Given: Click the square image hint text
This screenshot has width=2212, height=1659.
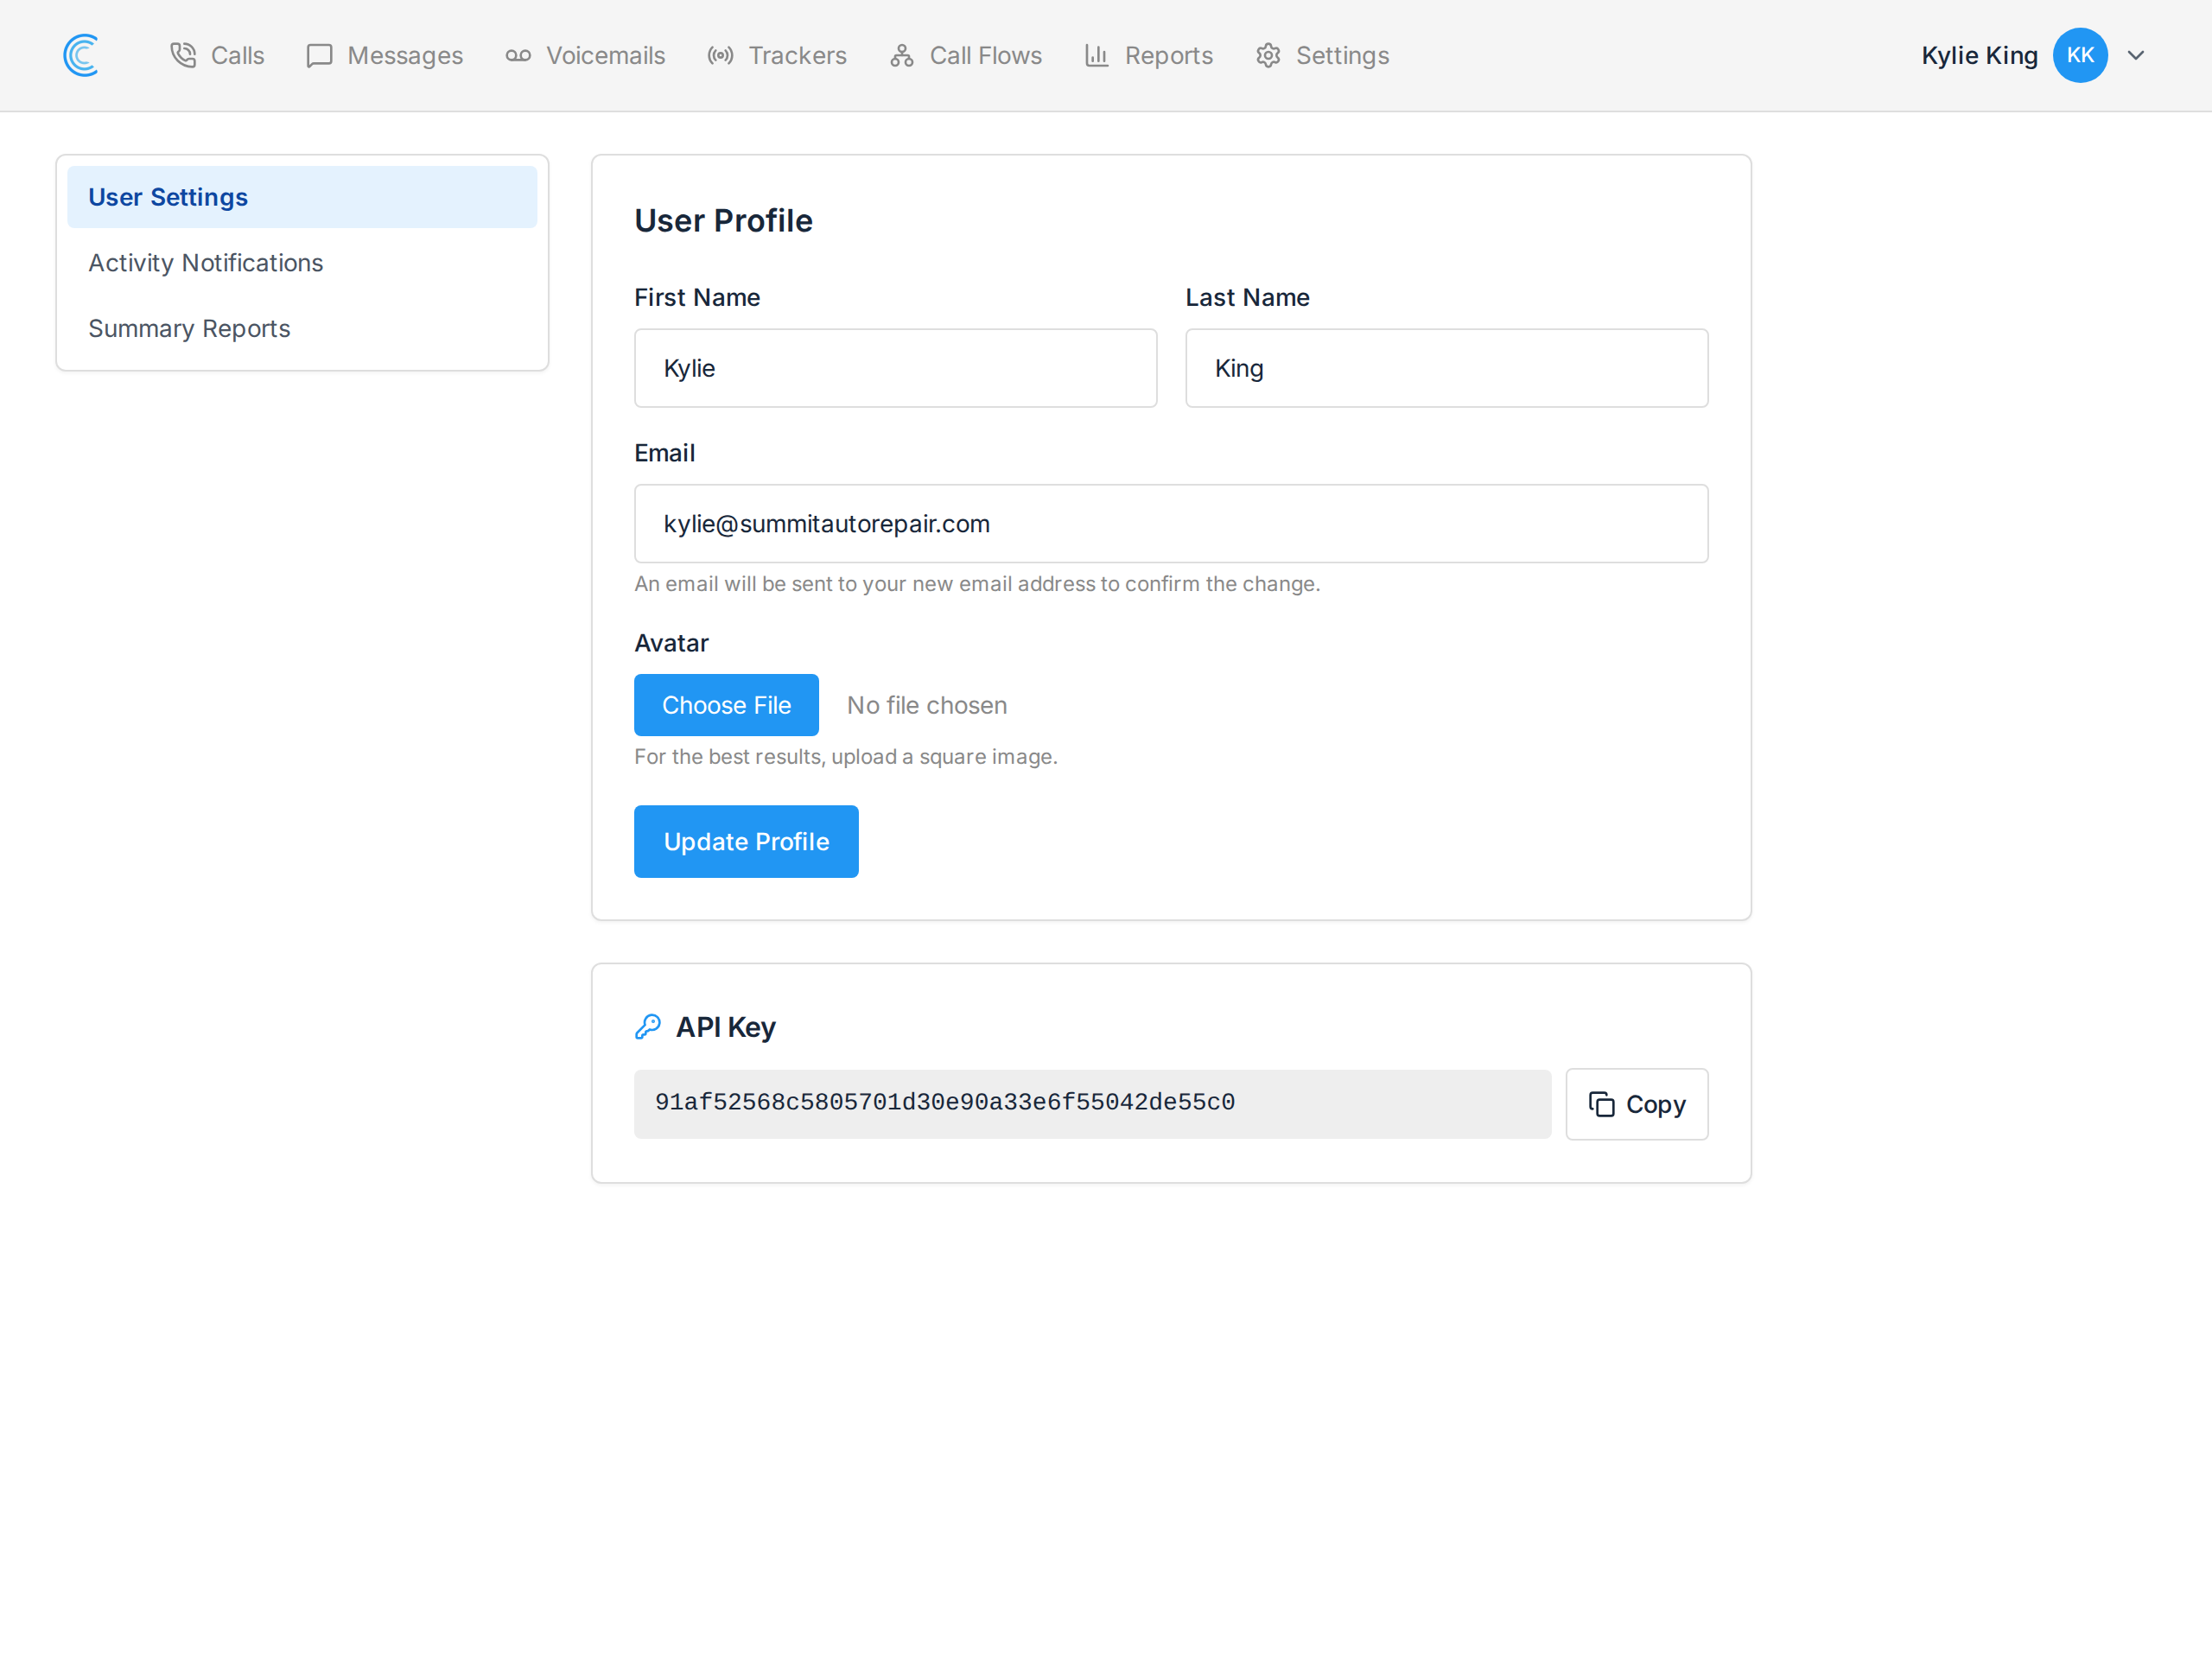Looking at the screenshot, I should tap(846, 757).
